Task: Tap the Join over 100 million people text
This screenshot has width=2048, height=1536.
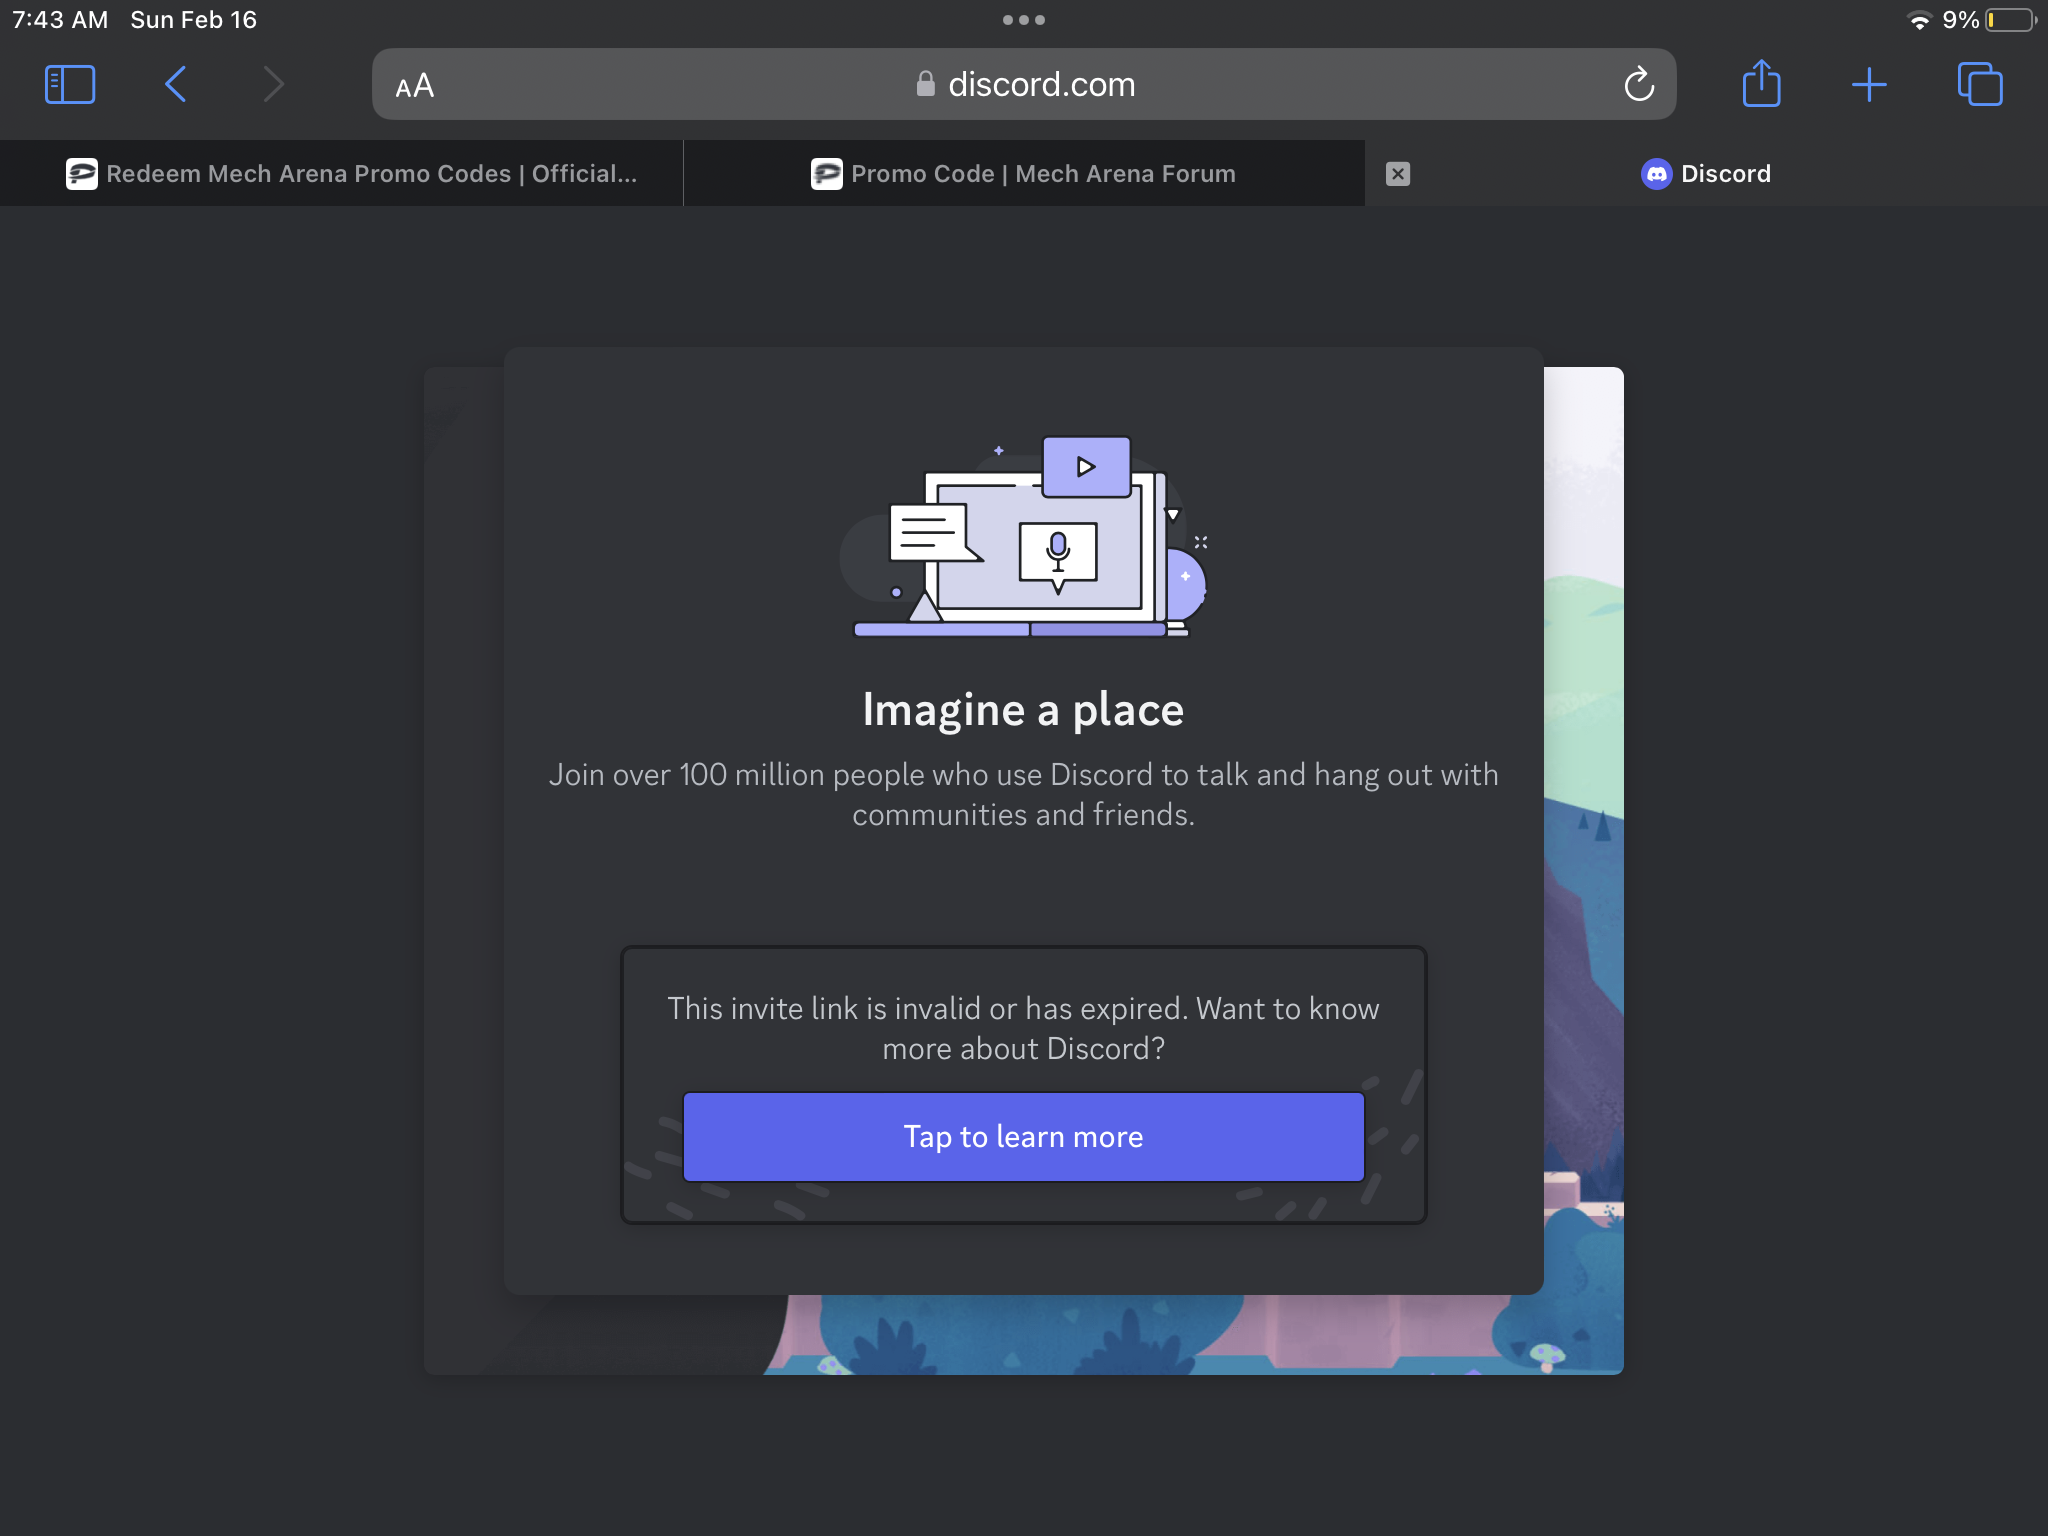Action: pos(1023,795)
